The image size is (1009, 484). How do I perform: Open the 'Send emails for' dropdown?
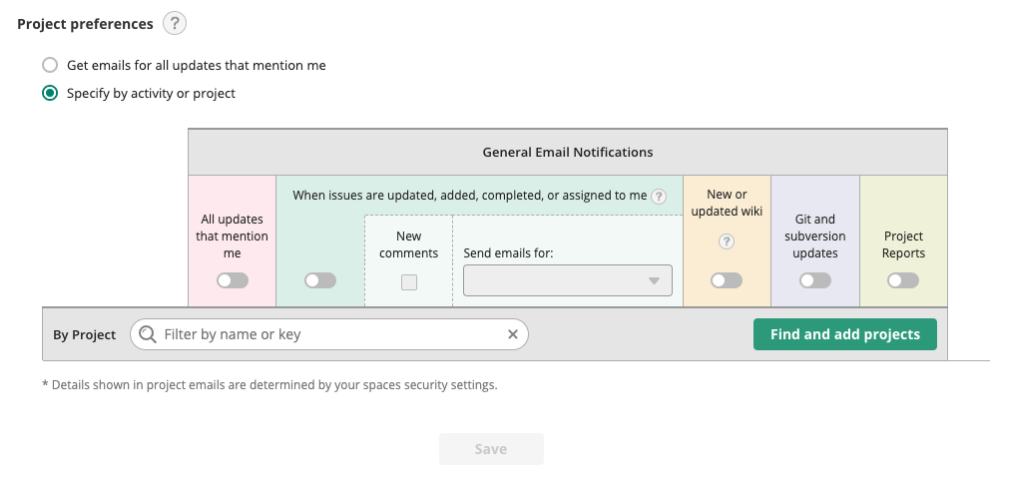567,281
